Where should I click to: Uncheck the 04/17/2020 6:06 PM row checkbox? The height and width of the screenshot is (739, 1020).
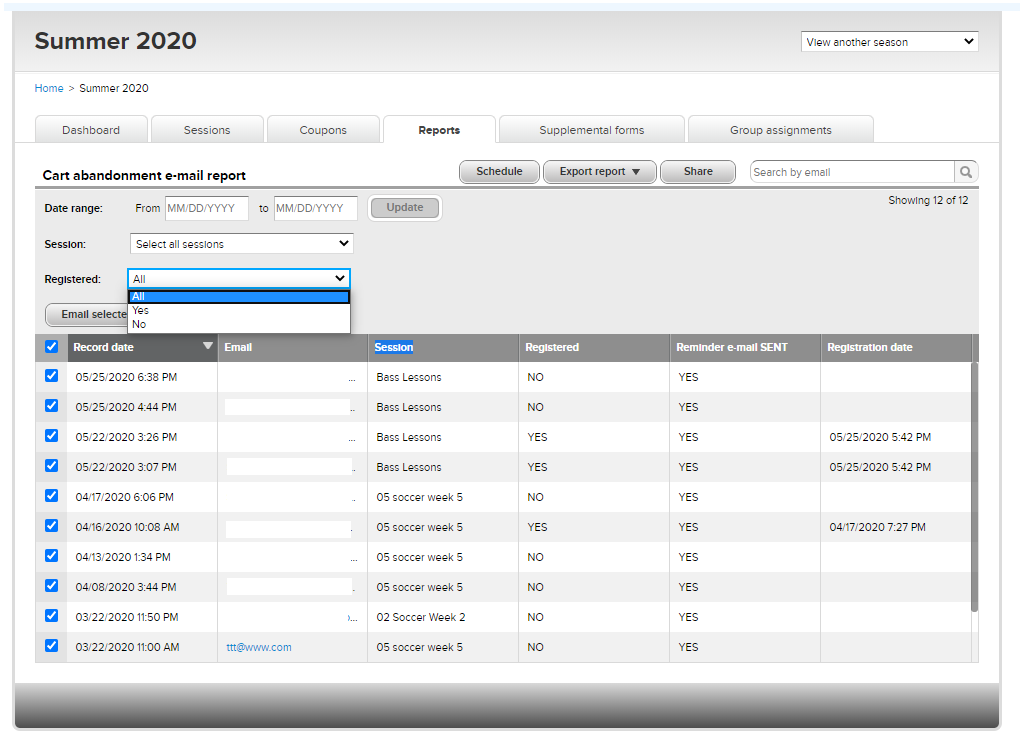pyautogui.click(x=52, y=497)
